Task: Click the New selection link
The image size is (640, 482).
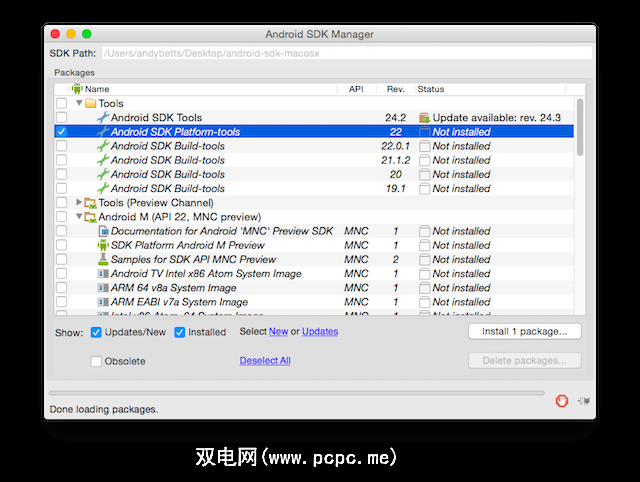Action: 278,332
